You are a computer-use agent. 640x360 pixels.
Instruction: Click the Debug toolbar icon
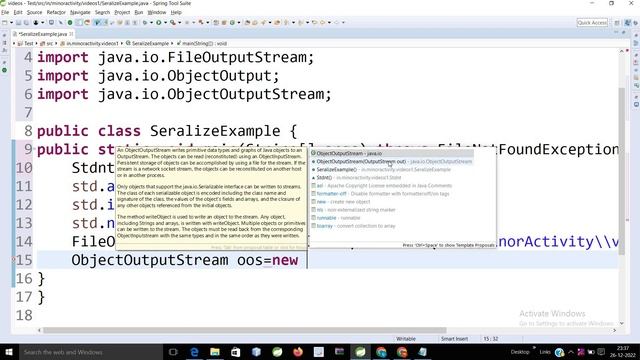pos(145,22)
